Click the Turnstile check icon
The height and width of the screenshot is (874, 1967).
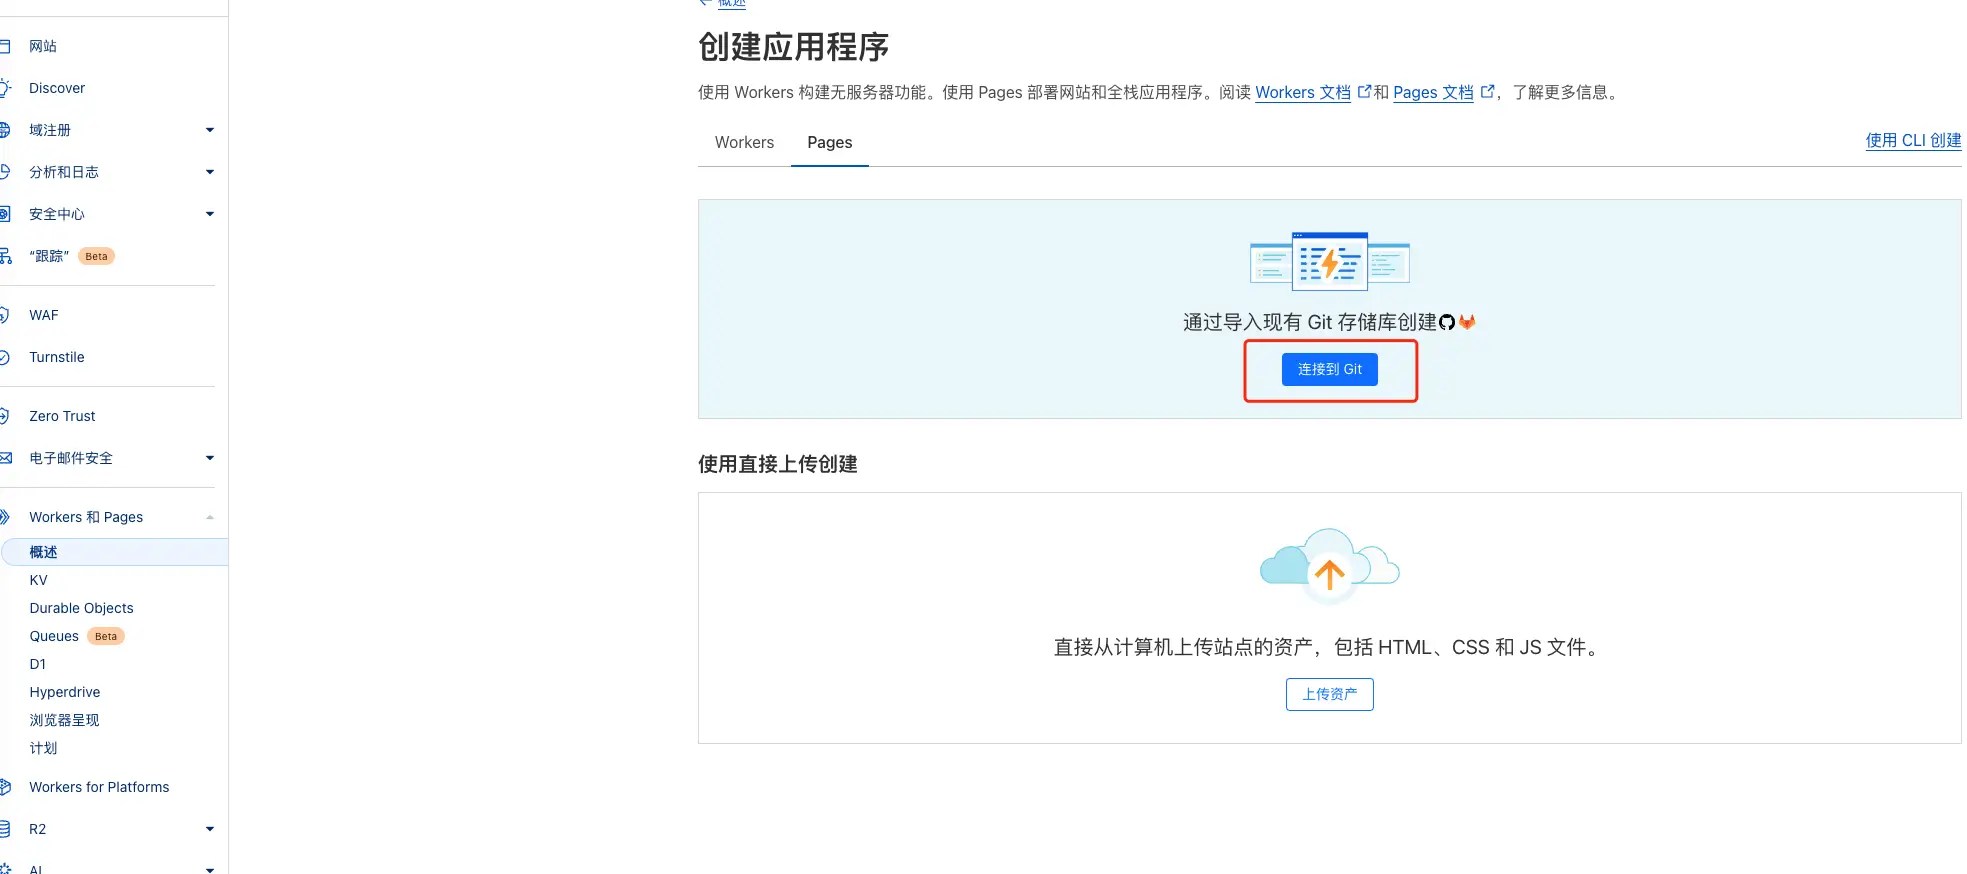pyautogui.click(x=4, y=357)
